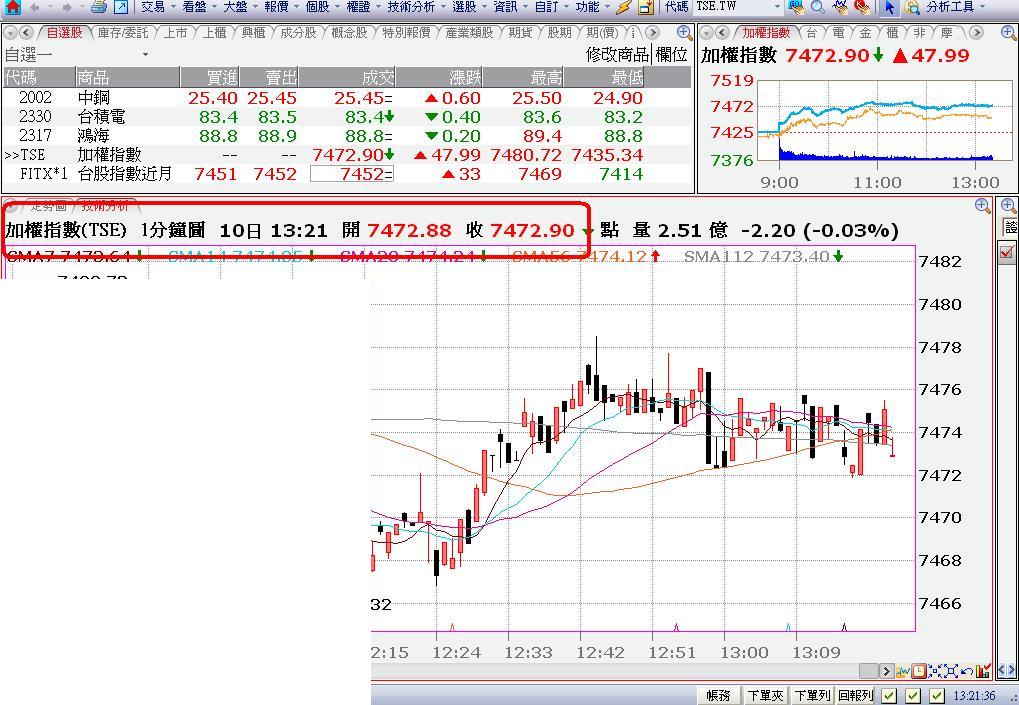Select the 加權指數 tab in mini-chart panel
This screenshot has width=1019, height=705.
(x=766, y=32)
